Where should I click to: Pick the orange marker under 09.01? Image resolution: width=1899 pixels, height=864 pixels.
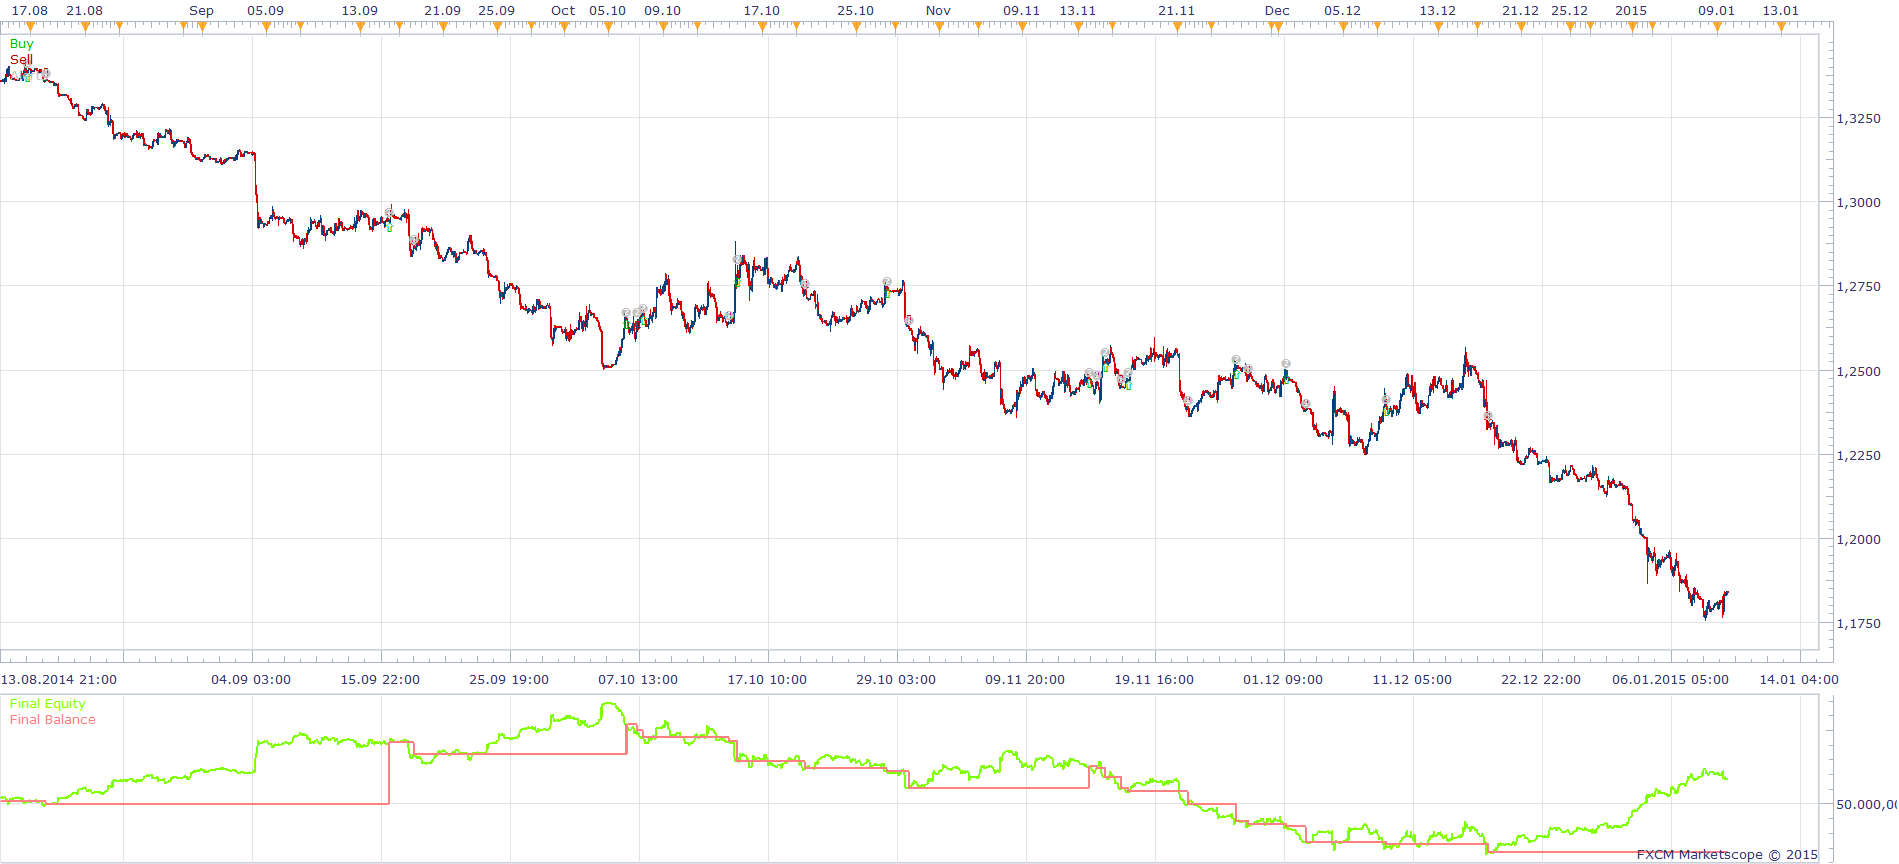(x=1717, y=27)
